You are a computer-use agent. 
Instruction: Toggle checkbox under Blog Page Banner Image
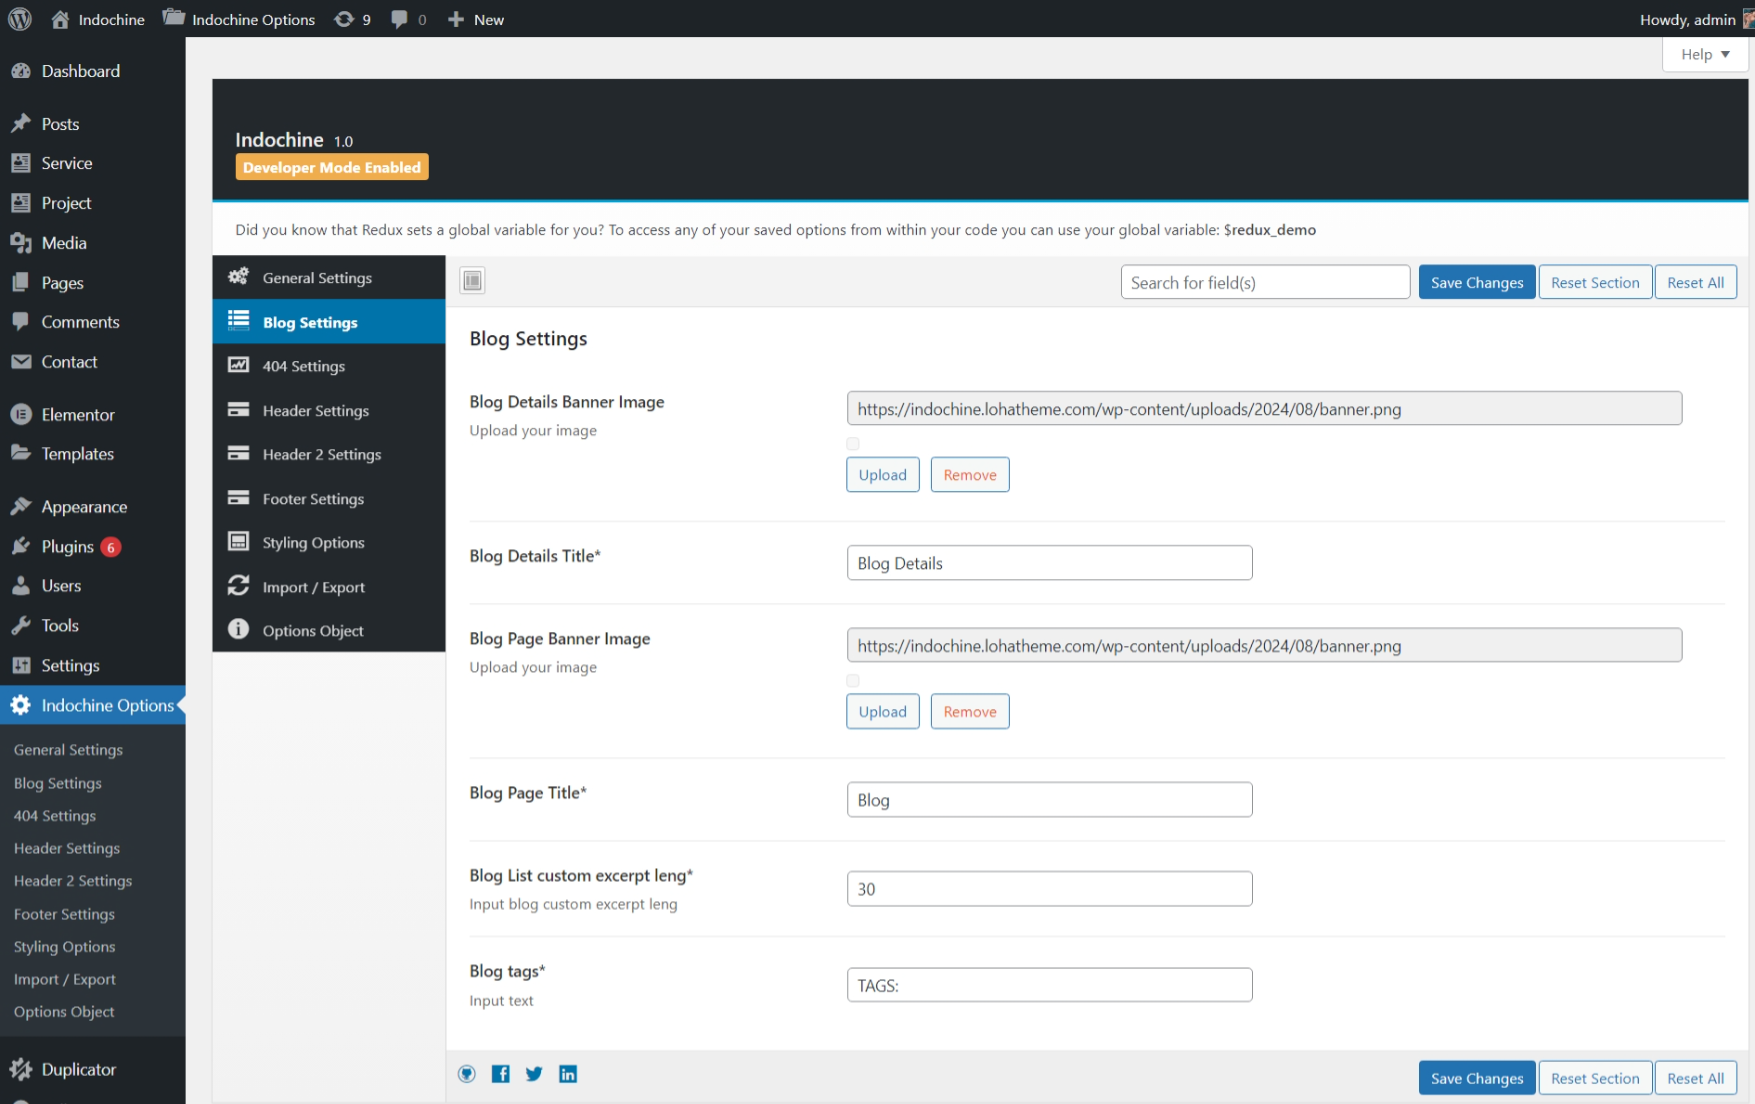853,681
